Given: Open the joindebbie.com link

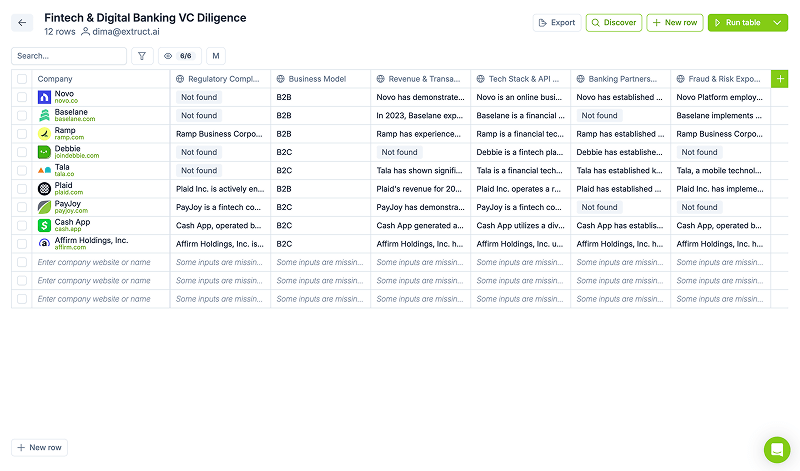Looking at the screenshot, I should (x=77, y=156).
